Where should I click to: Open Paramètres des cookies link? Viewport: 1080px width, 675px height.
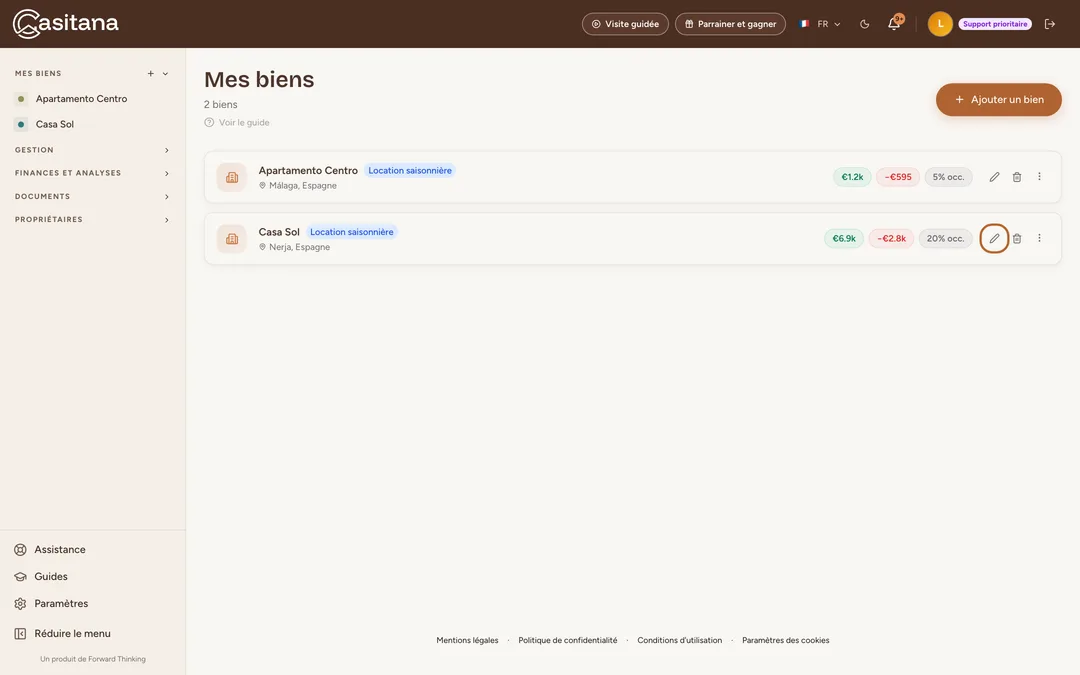point(785,641)
